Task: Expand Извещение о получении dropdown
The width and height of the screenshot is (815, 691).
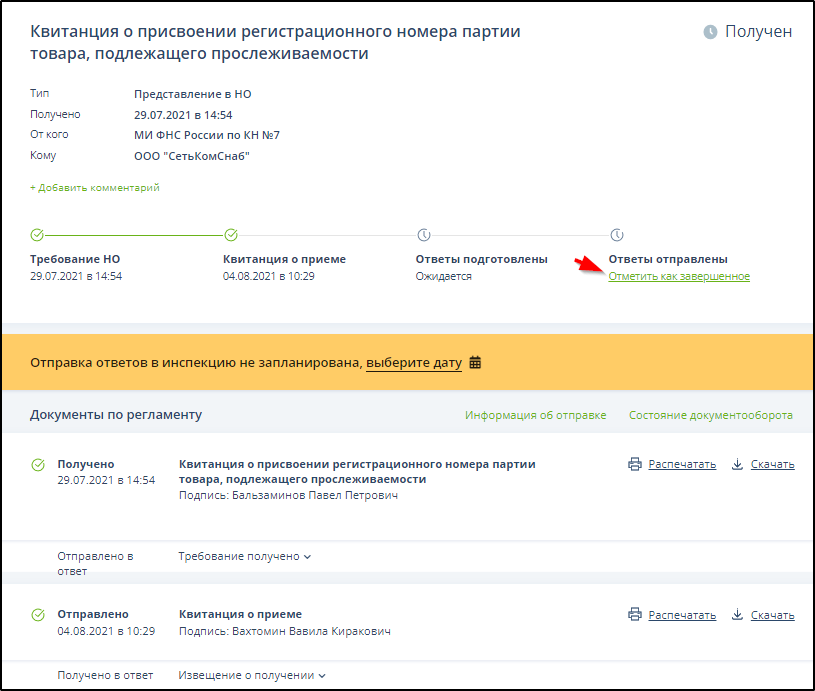Action: point(251,675)
